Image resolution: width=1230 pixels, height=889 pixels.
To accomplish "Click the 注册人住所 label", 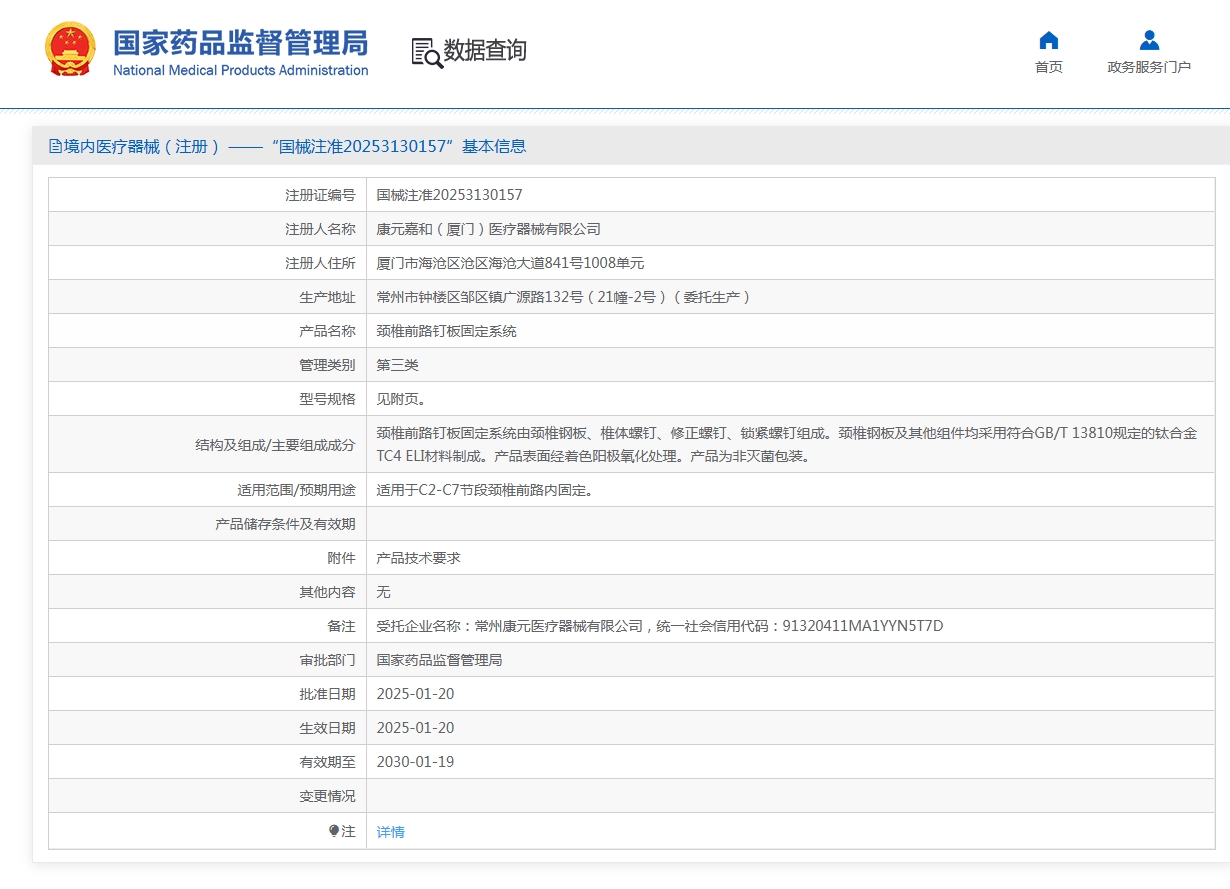I will (x=320, y=263).
